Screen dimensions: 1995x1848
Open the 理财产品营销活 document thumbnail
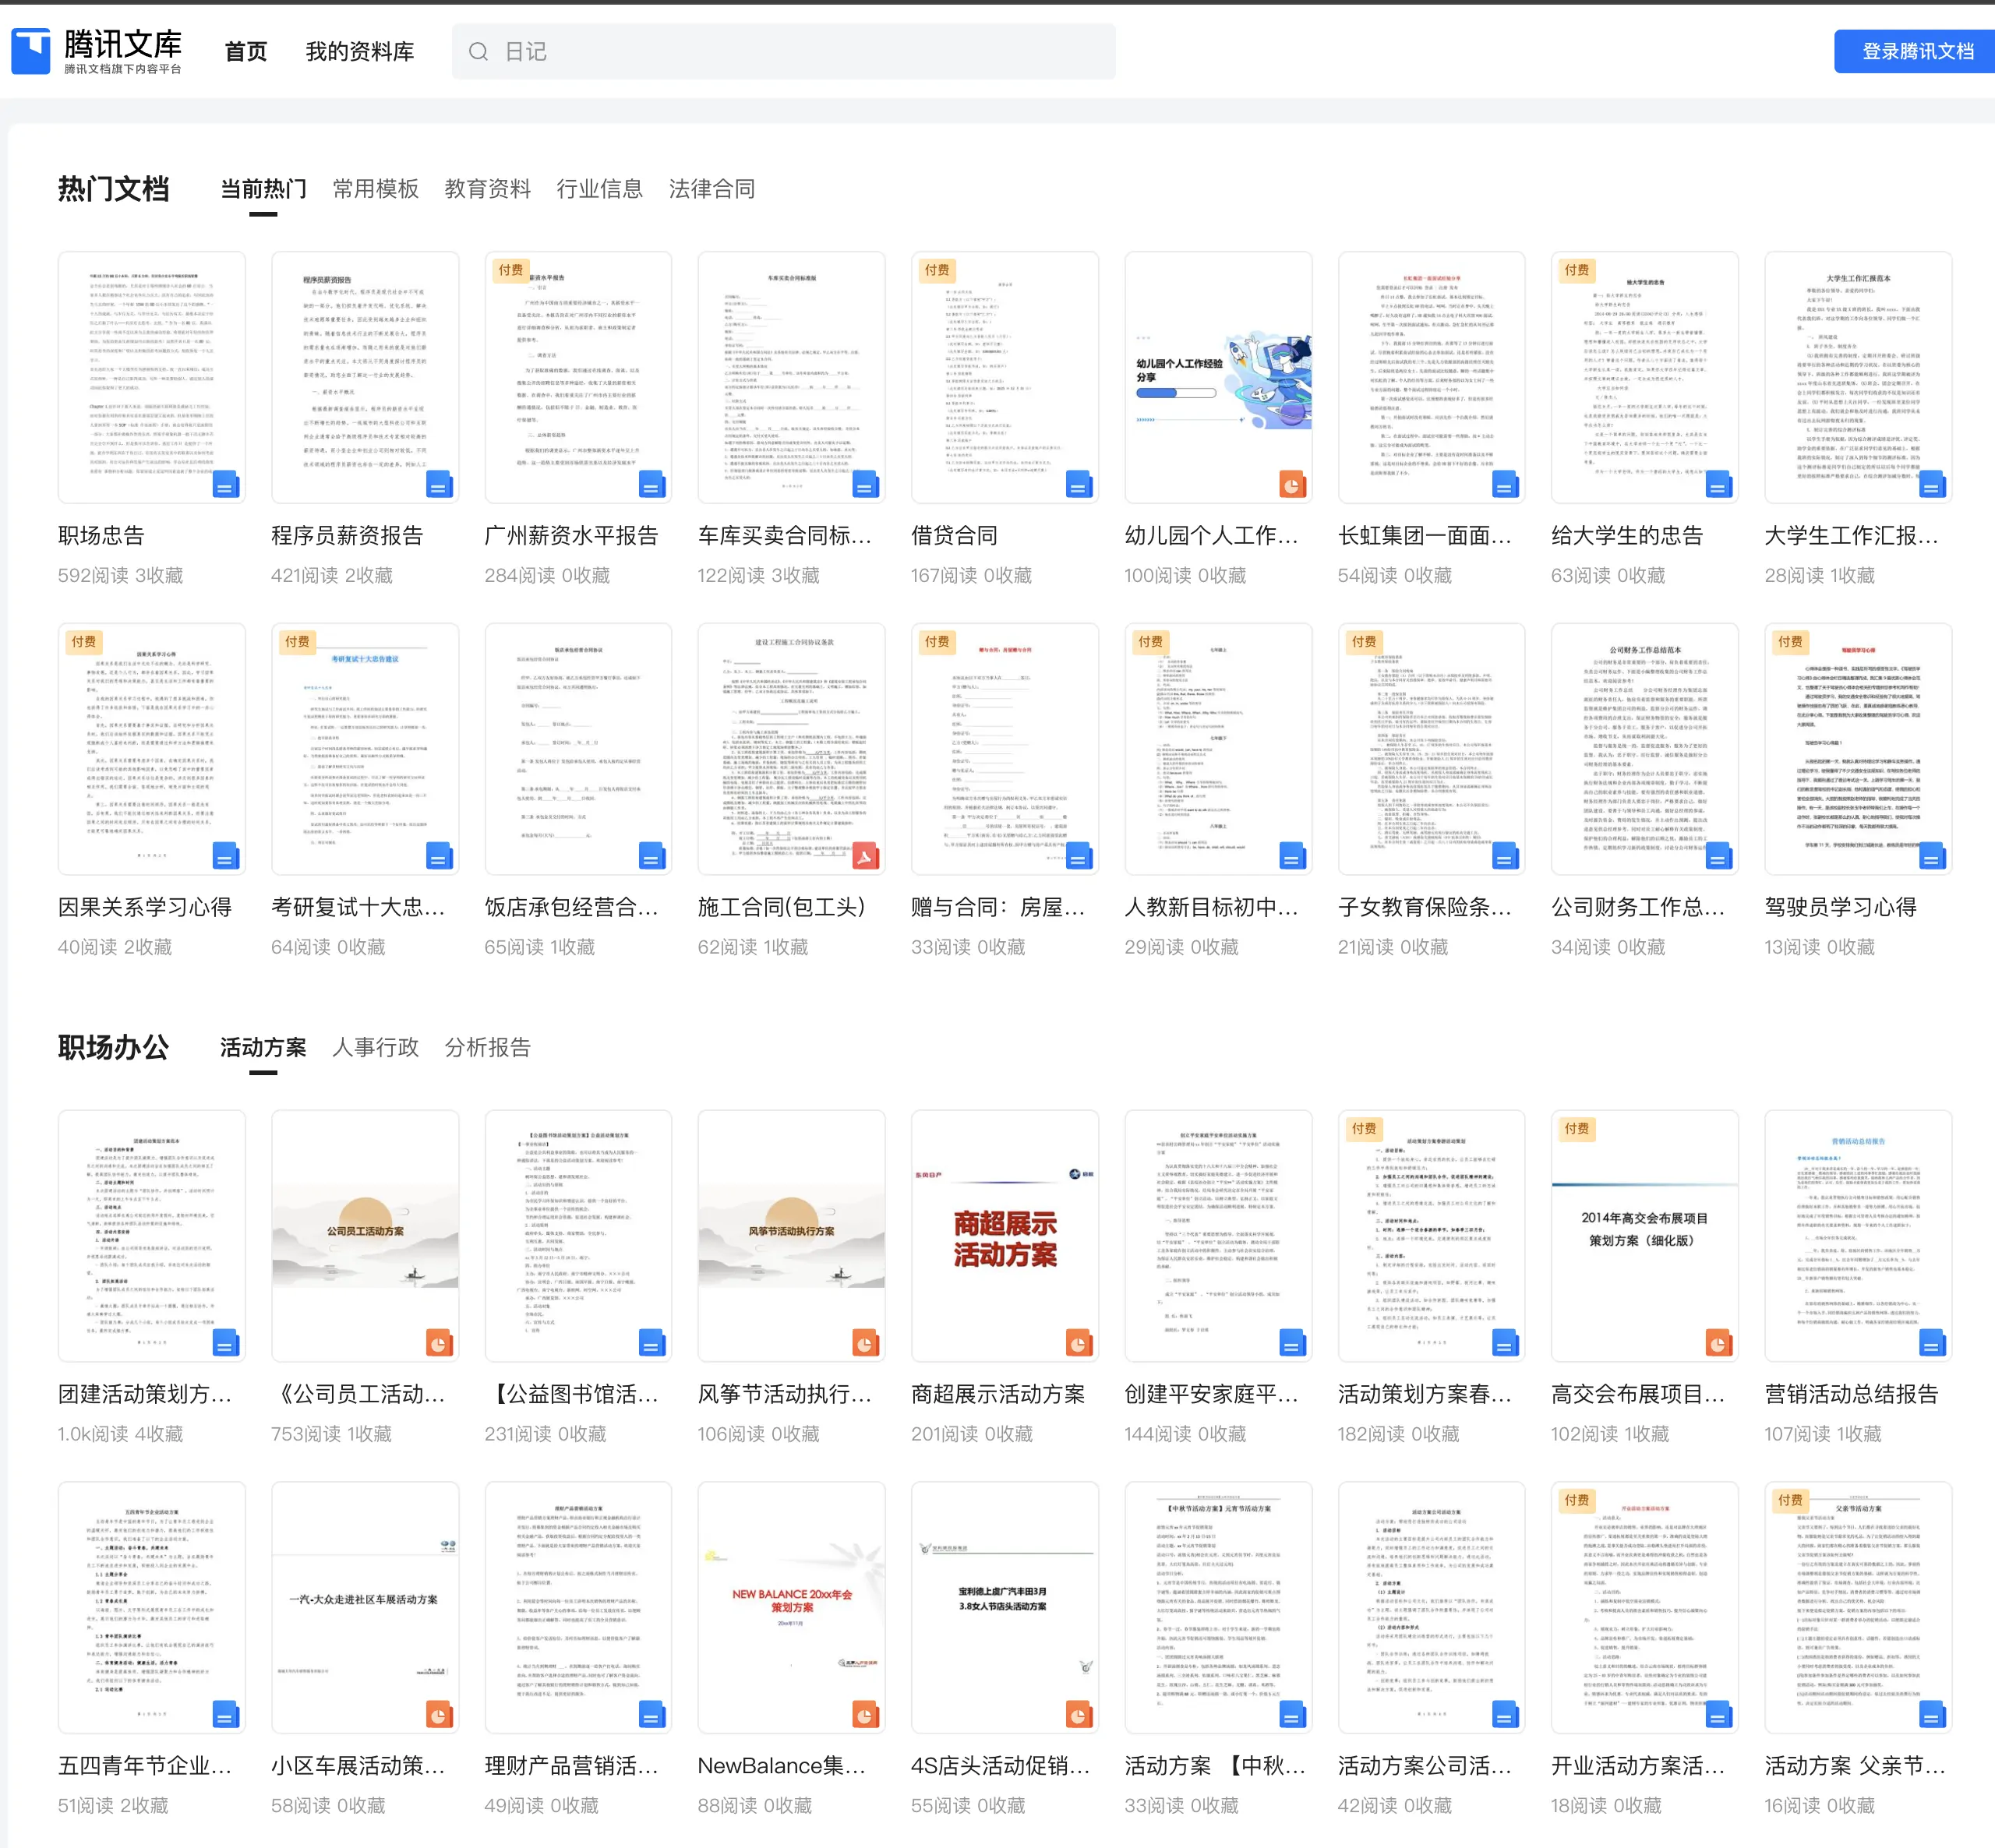[x=578, y=1607]
